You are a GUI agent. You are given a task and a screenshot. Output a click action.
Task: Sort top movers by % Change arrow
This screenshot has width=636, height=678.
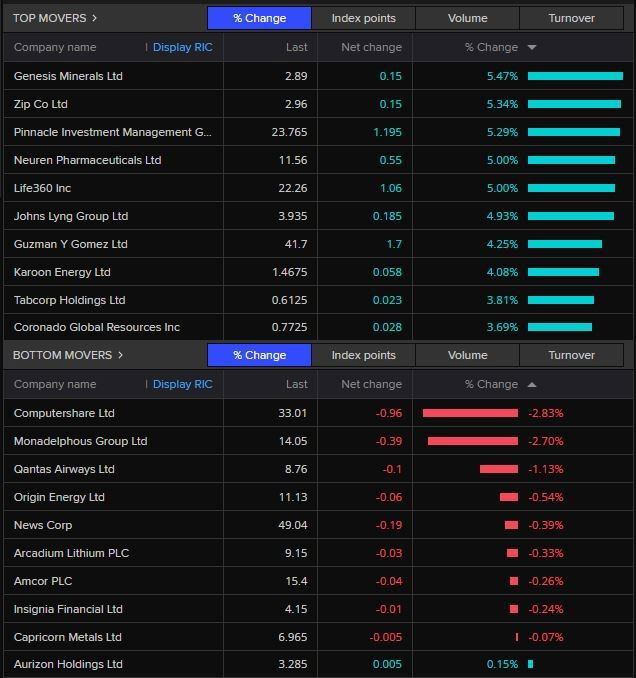[531, 47]
